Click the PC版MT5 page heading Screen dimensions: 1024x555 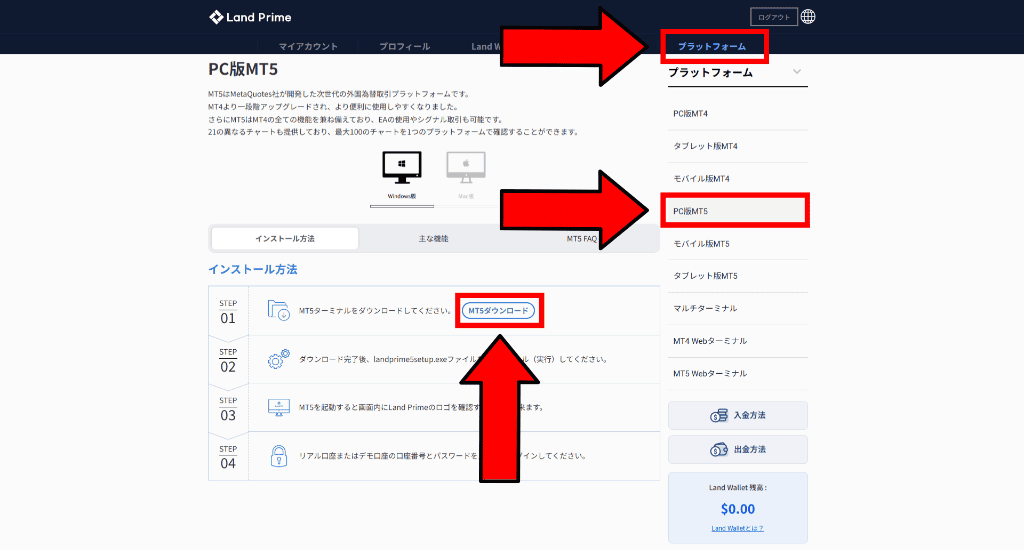[x=243, y=69]
